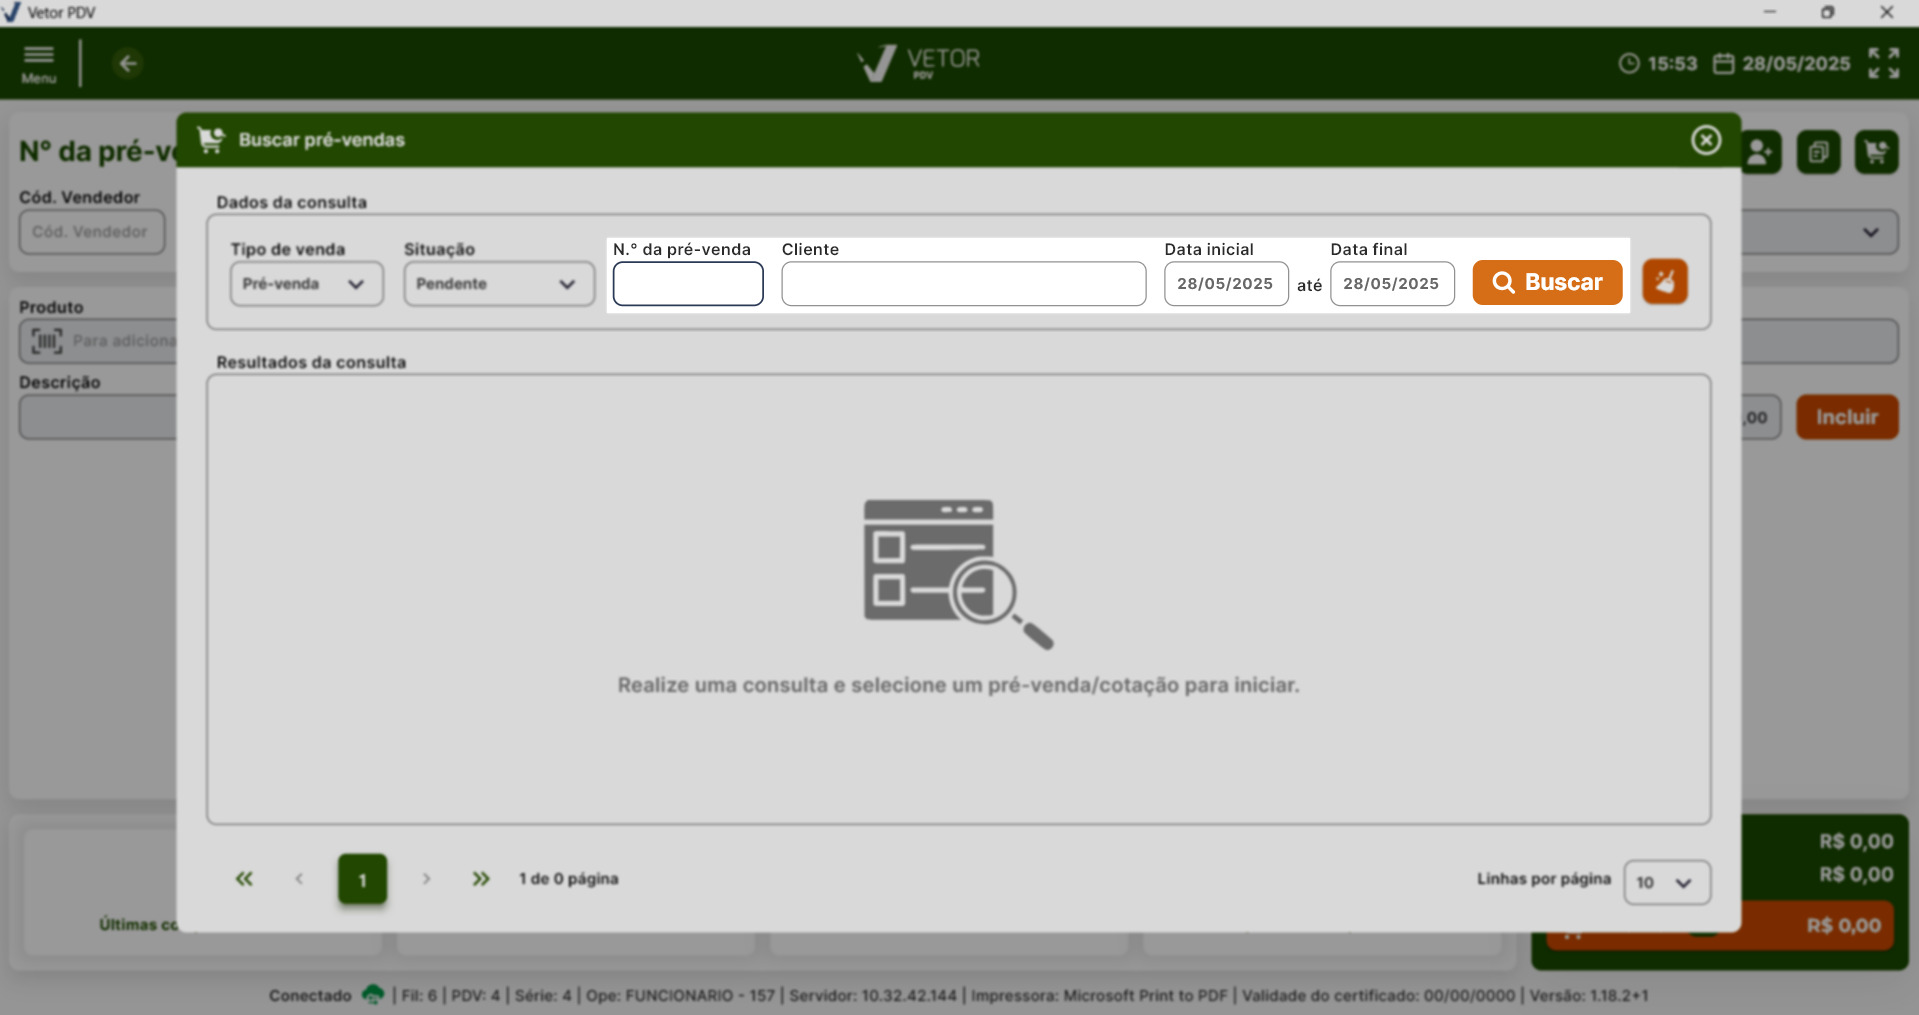Click 'Servidor: 10.32.42.144' status text

click(873, 995)
